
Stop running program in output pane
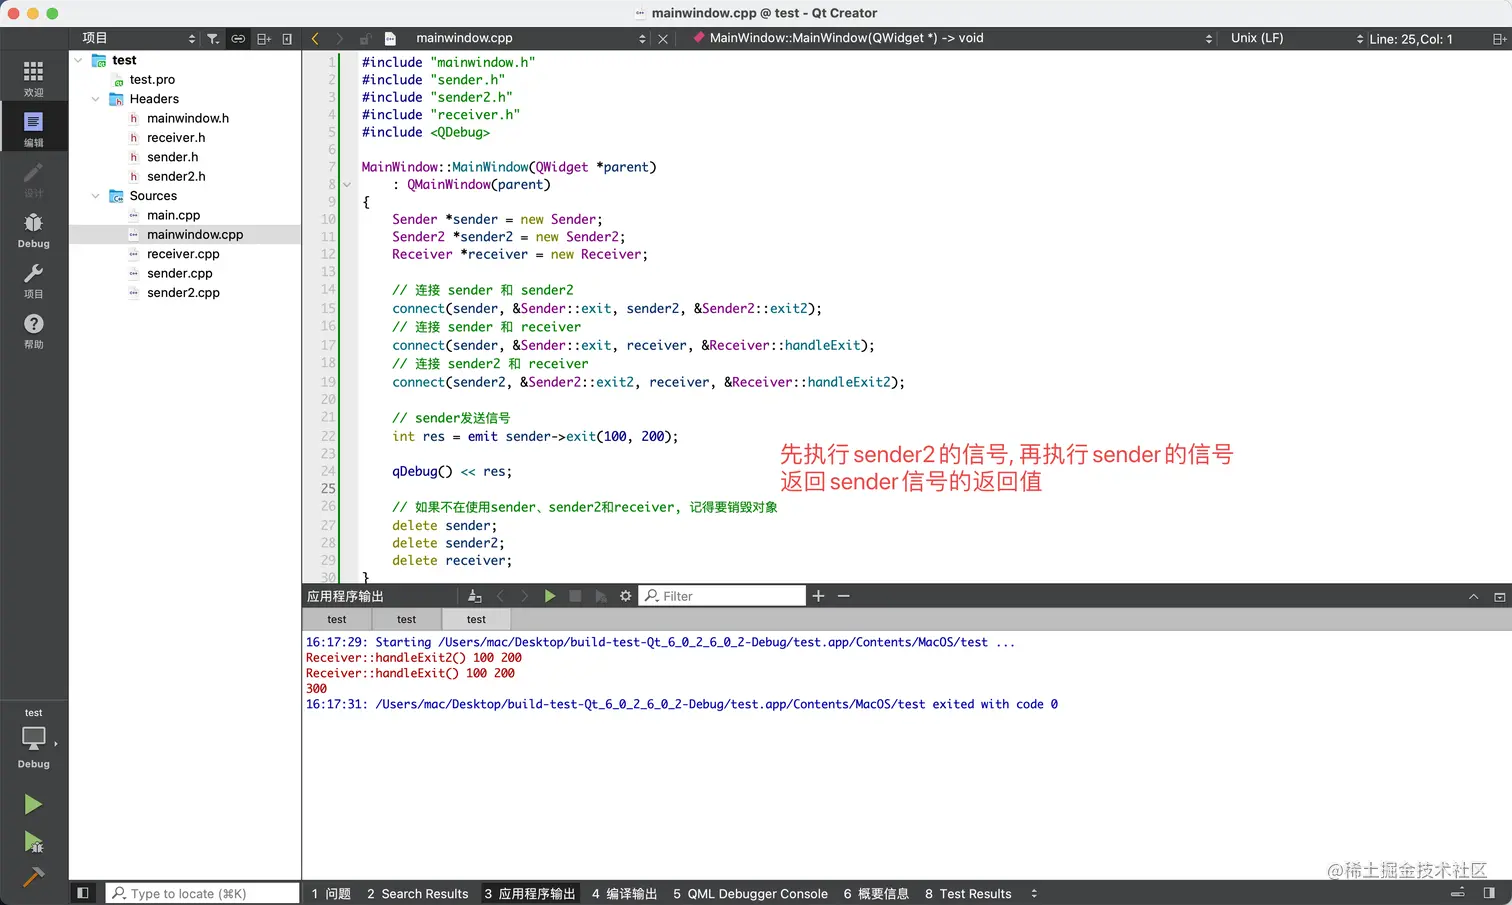(x=575, y=596)
